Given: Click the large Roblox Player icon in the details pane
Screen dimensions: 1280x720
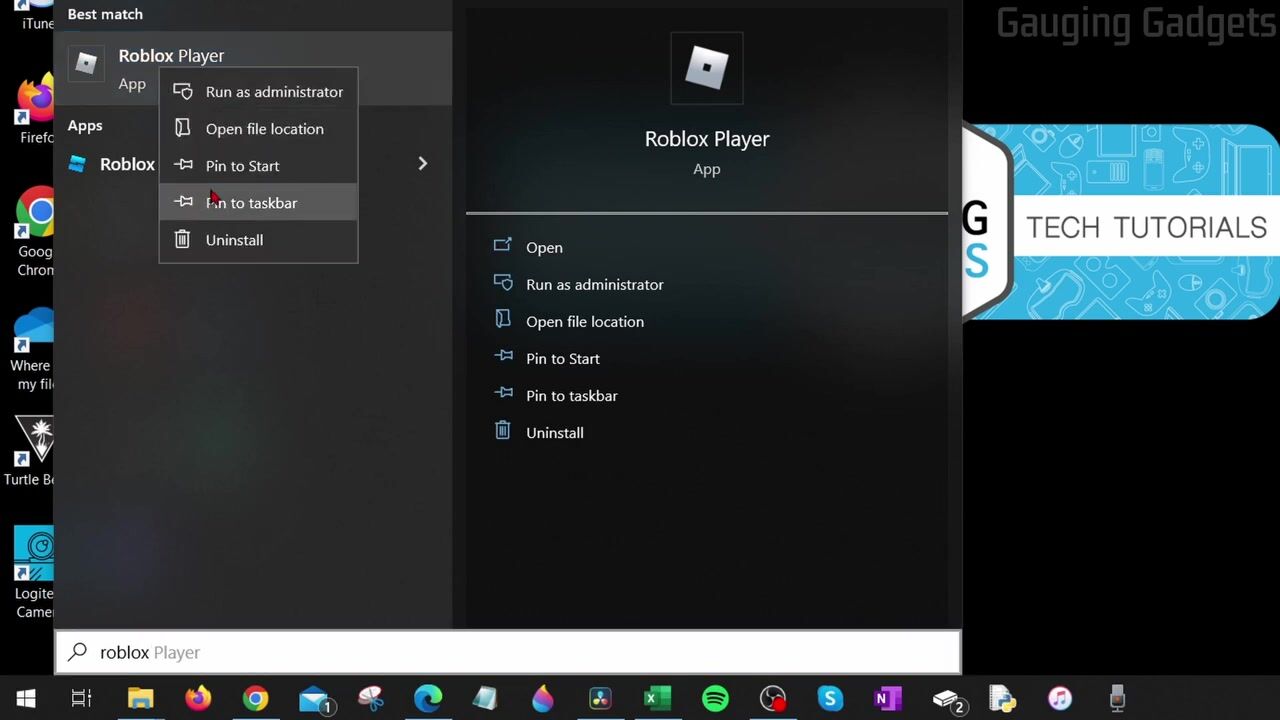Looking at the screenshot, I should (x=707, y=68).
